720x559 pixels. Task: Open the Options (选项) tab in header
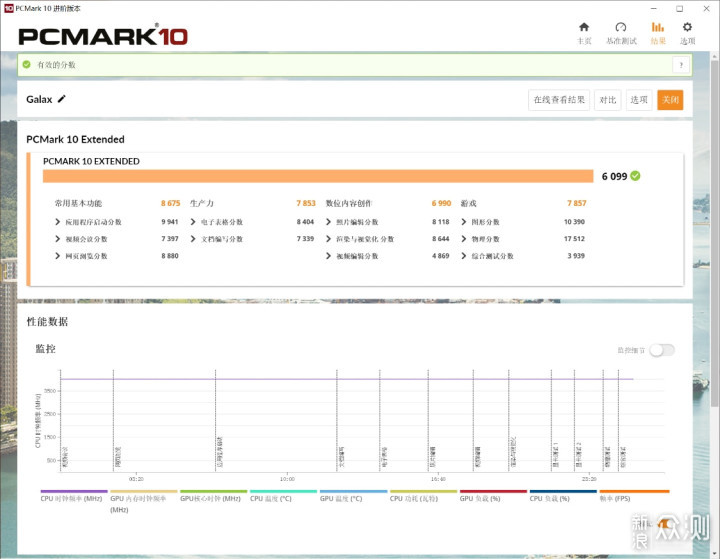[687, 33]
